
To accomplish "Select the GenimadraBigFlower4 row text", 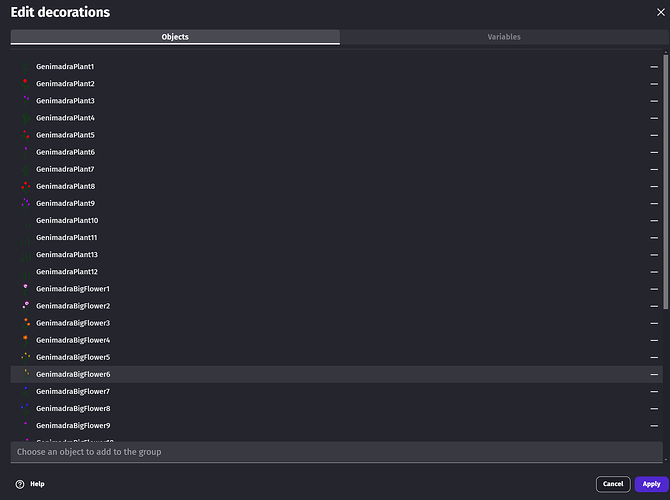I will [73, 340].
